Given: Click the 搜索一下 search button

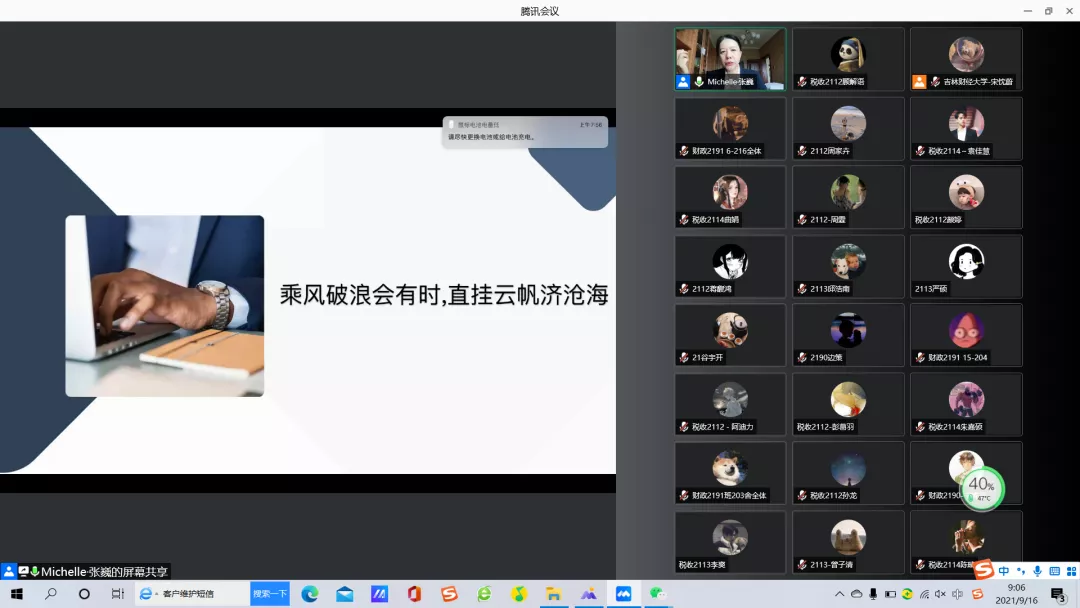Looking at the screenshot, I should click(x=269, y=594).
